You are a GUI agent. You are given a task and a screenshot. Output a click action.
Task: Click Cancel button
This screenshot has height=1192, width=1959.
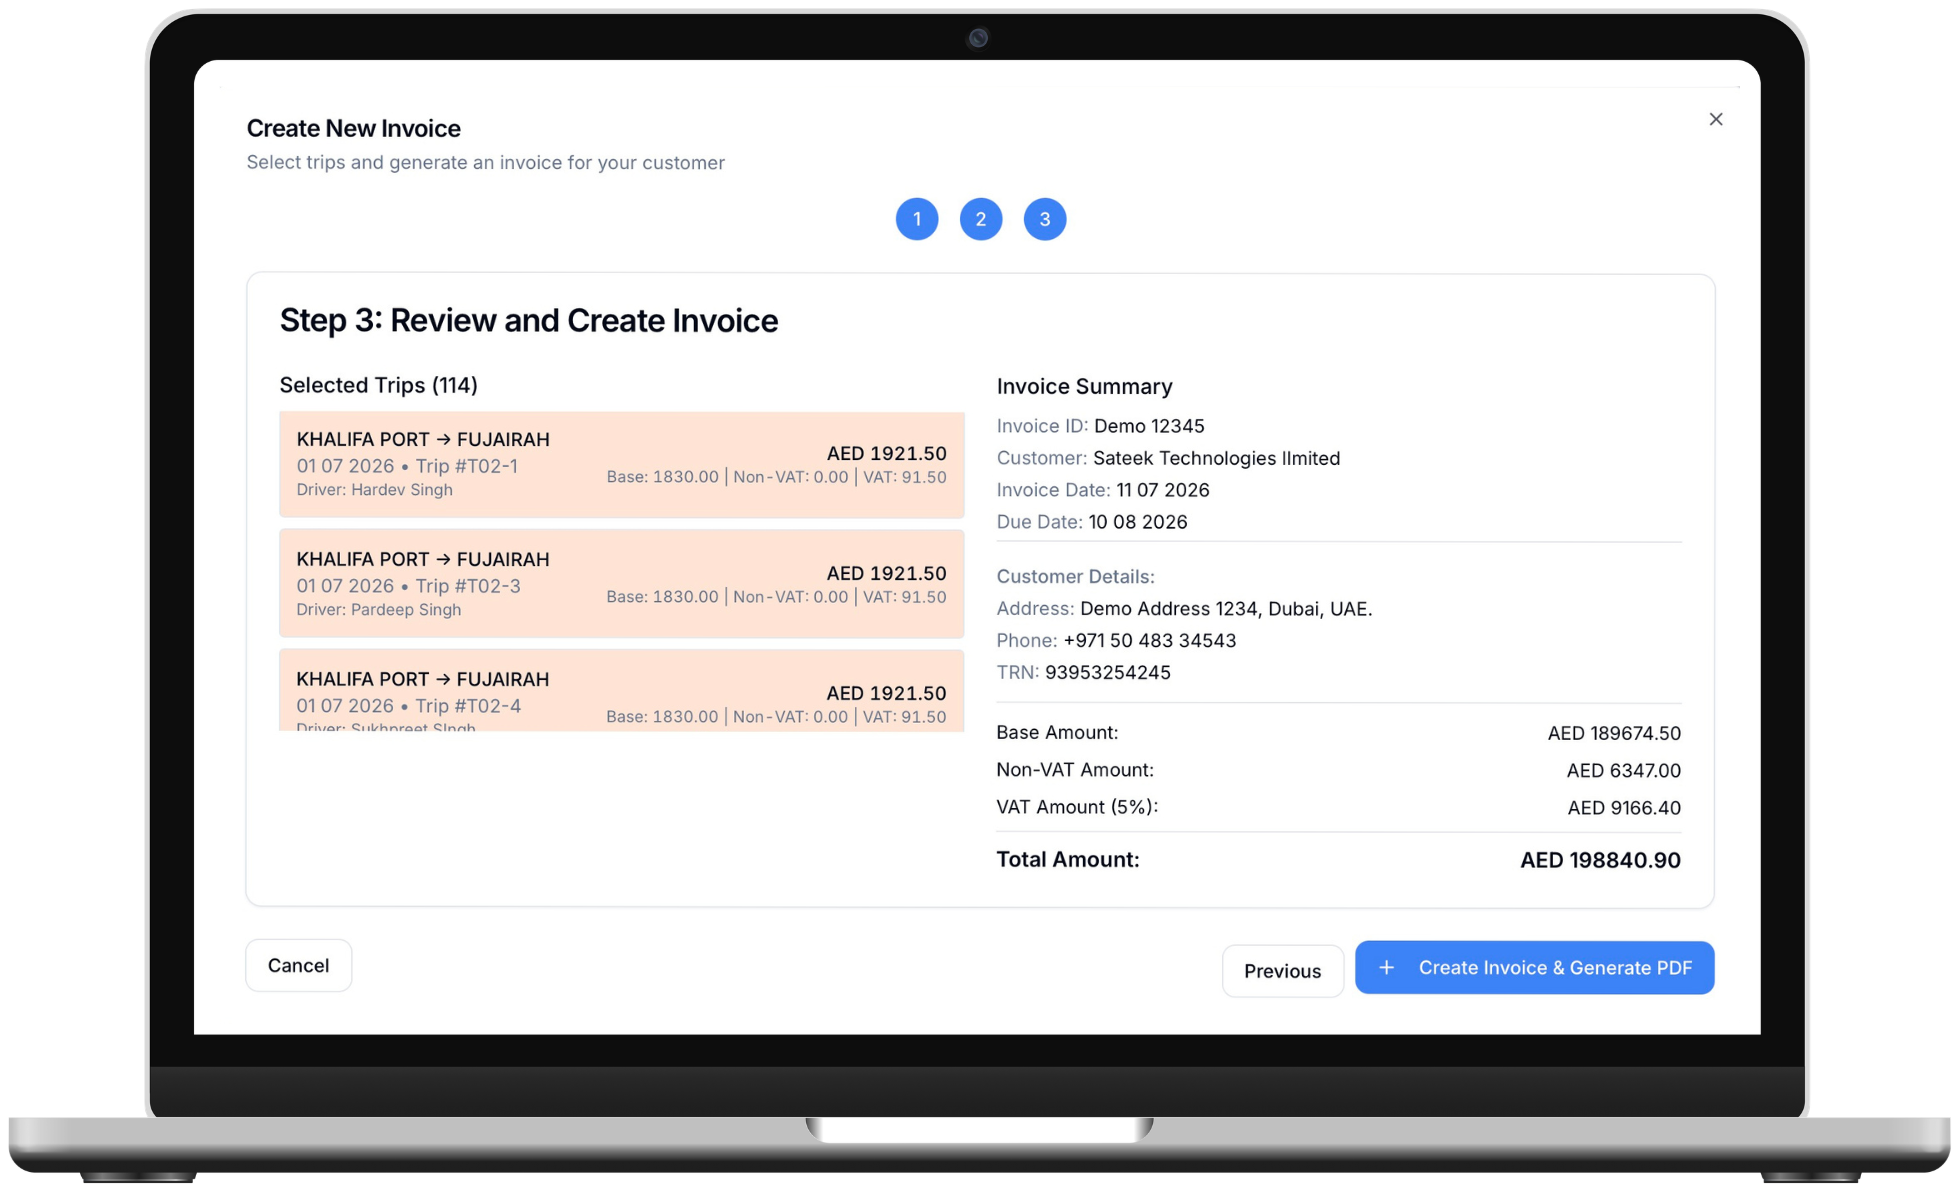tap(298, 965)
